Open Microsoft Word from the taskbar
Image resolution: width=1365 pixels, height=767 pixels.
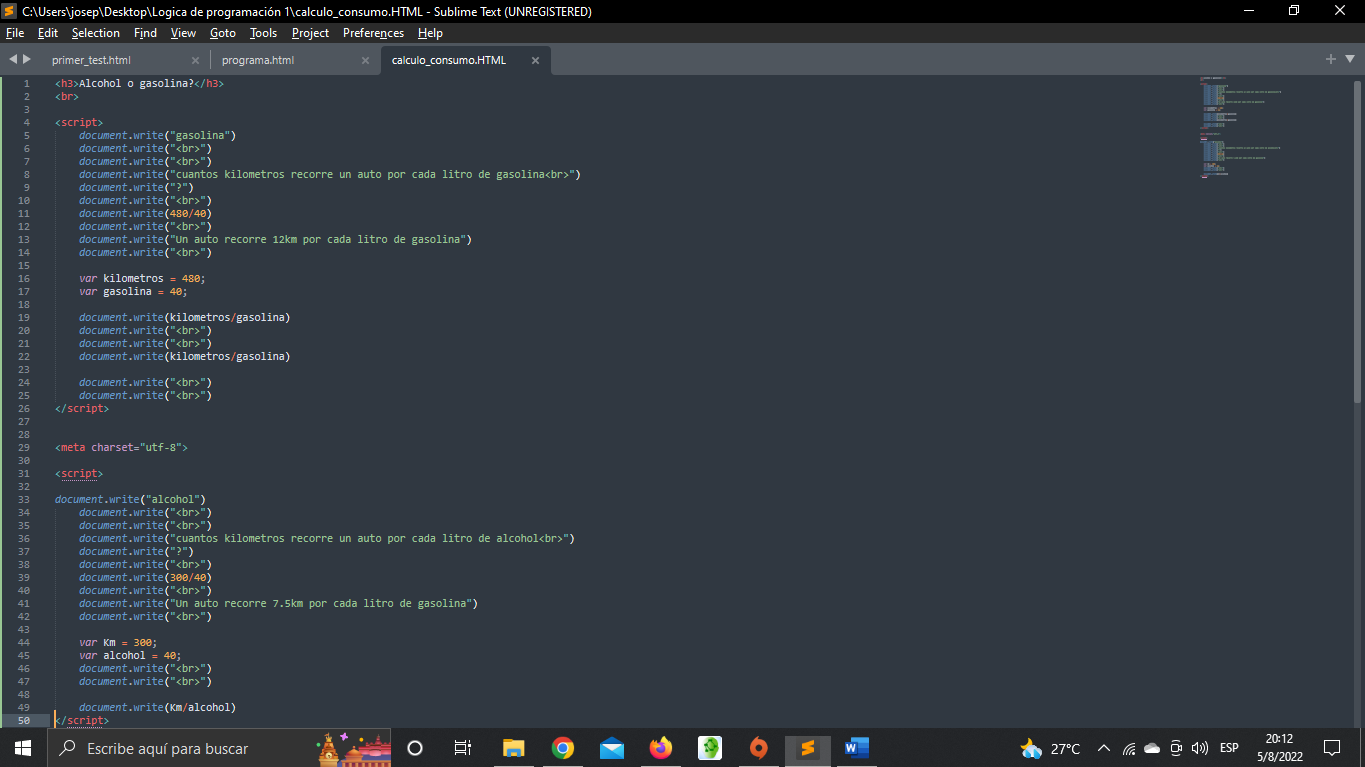857,748
